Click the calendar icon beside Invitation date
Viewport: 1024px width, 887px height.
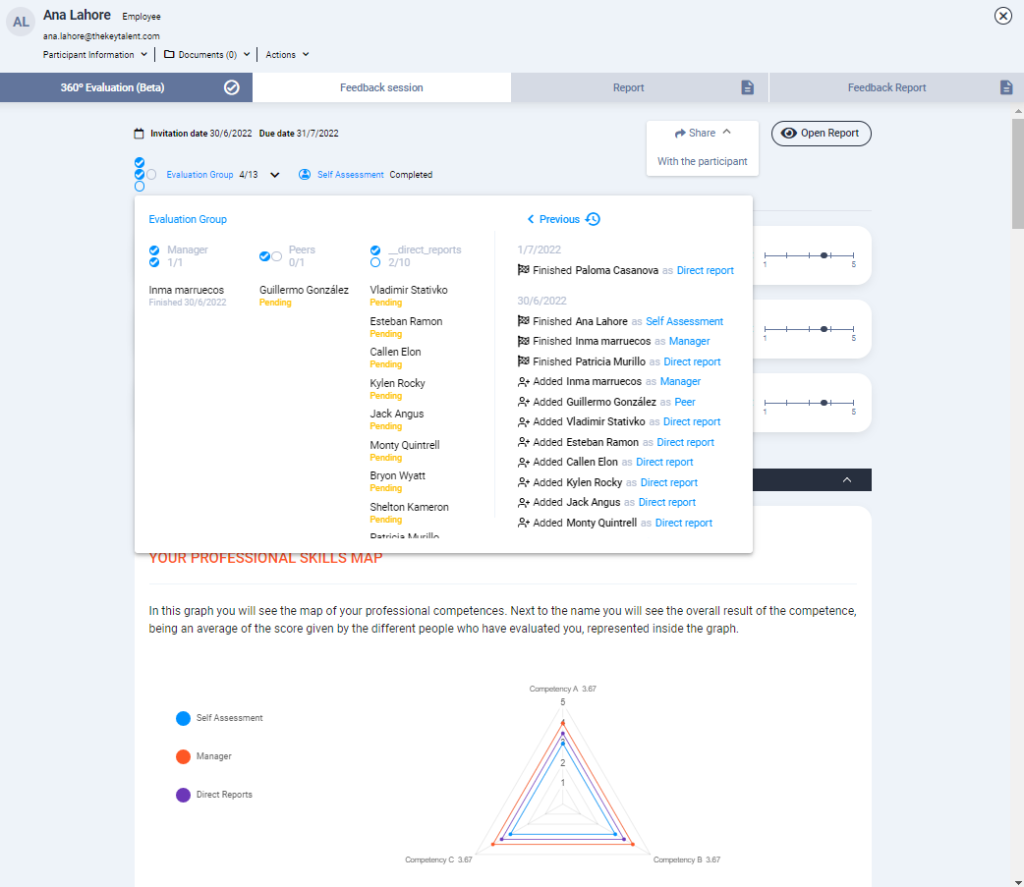(x=139, y=133)
